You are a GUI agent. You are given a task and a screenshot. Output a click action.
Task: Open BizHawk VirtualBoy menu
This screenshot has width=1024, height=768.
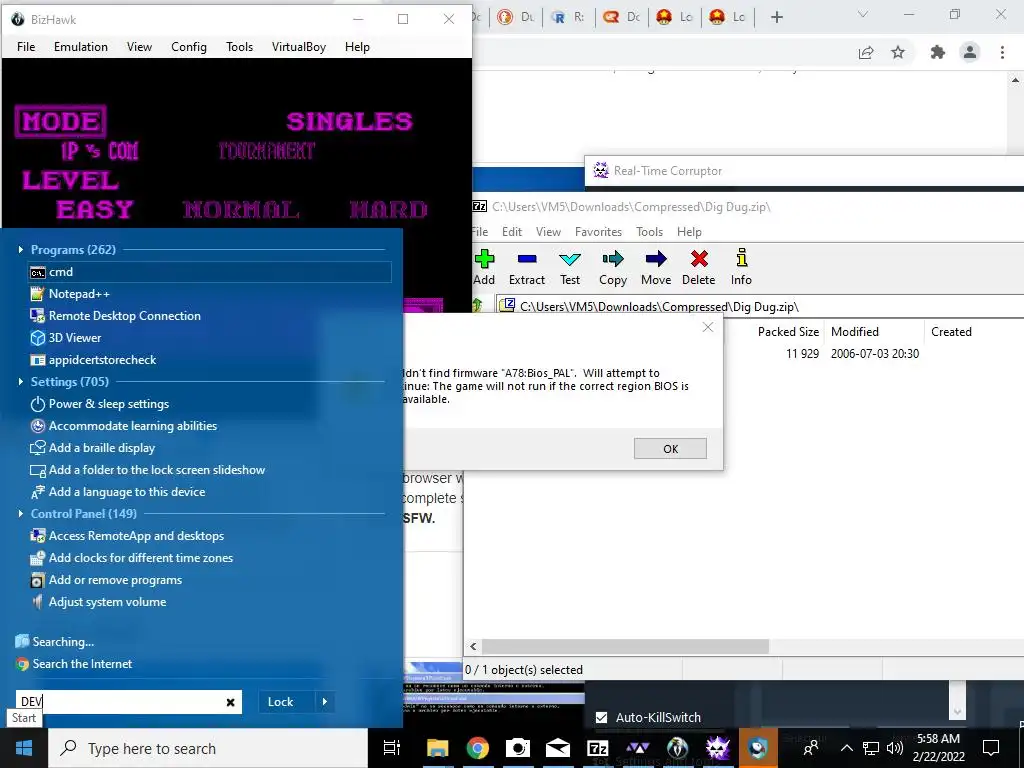click(x=298, y=46)
